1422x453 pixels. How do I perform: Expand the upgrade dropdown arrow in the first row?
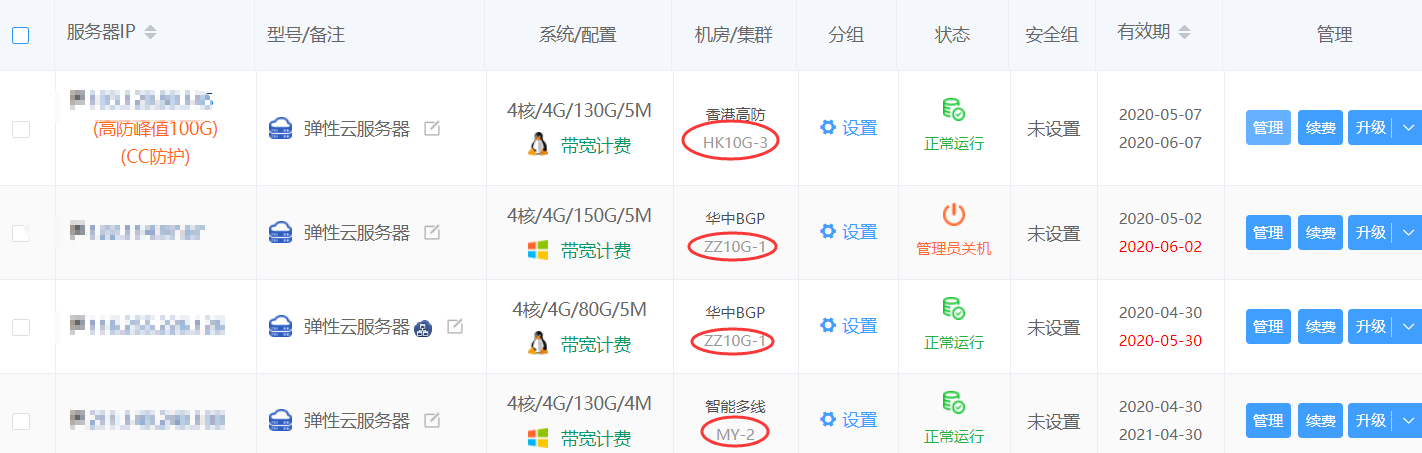(x=1408, y=127)
